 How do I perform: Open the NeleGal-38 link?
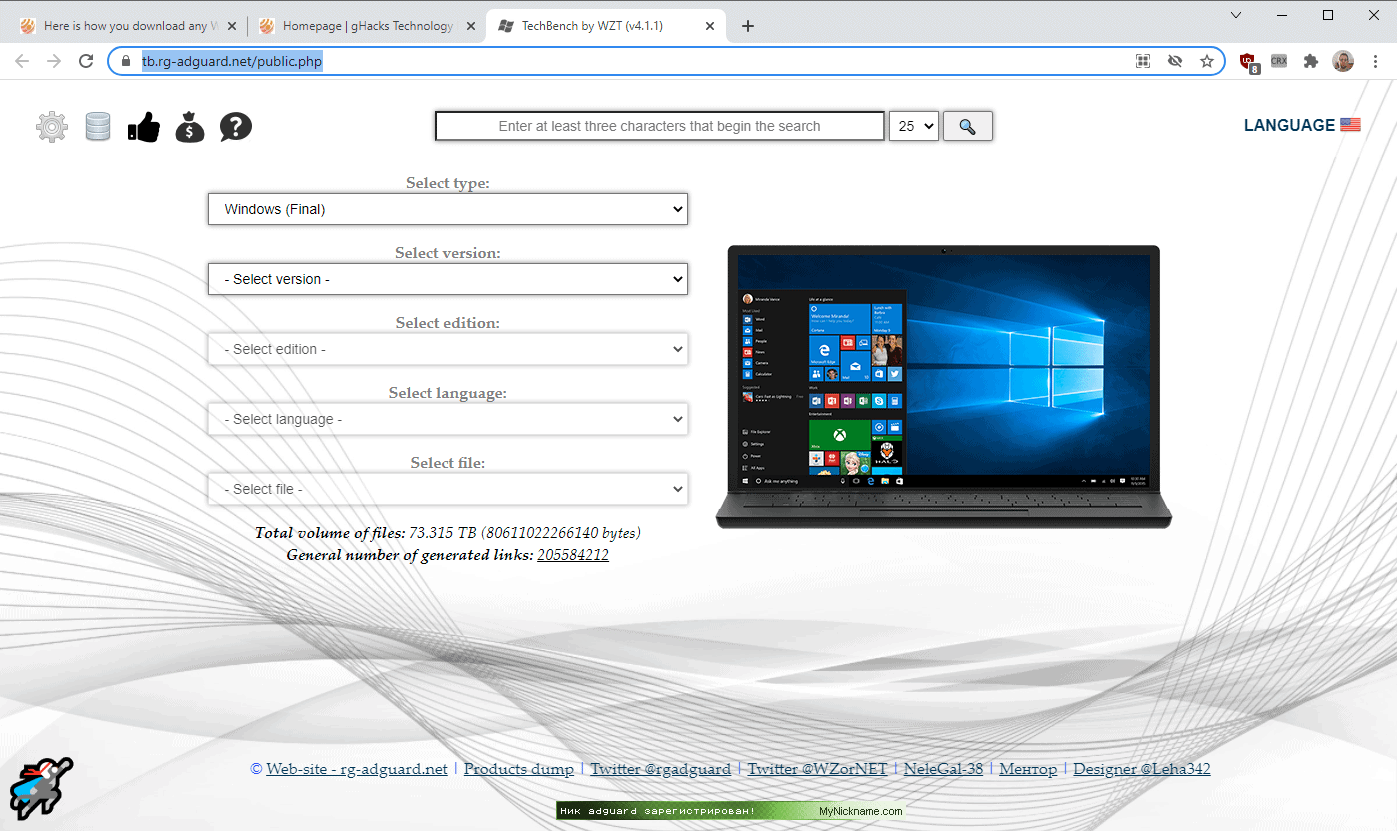coord(944,769)
